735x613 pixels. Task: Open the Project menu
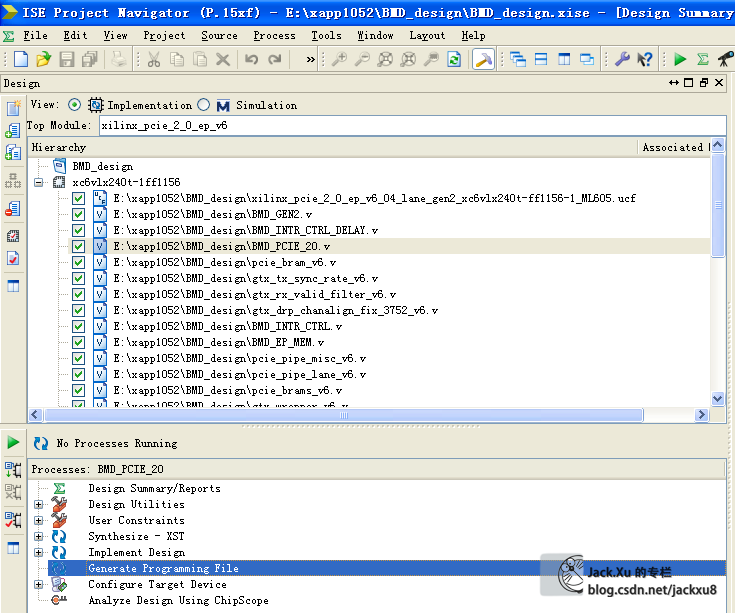tap(164, 36)
